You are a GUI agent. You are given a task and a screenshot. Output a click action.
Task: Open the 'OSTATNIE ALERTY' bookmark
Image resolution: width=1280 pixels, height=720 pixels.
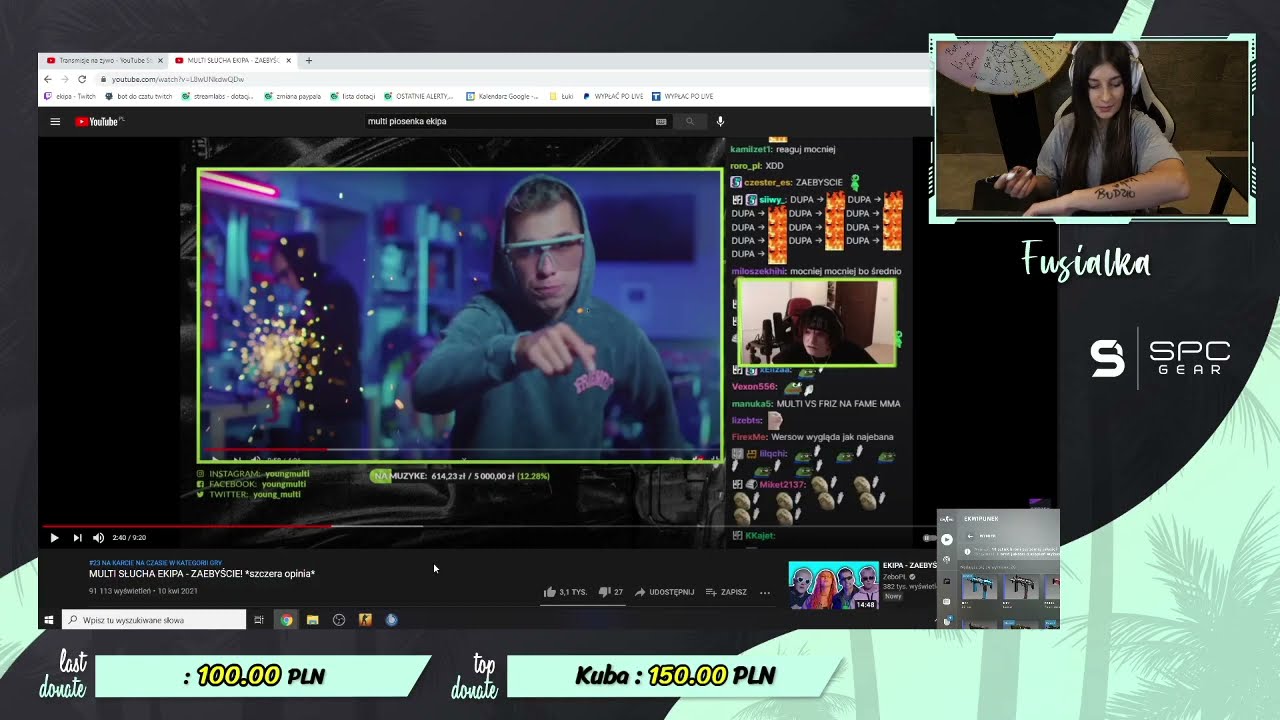419,96
